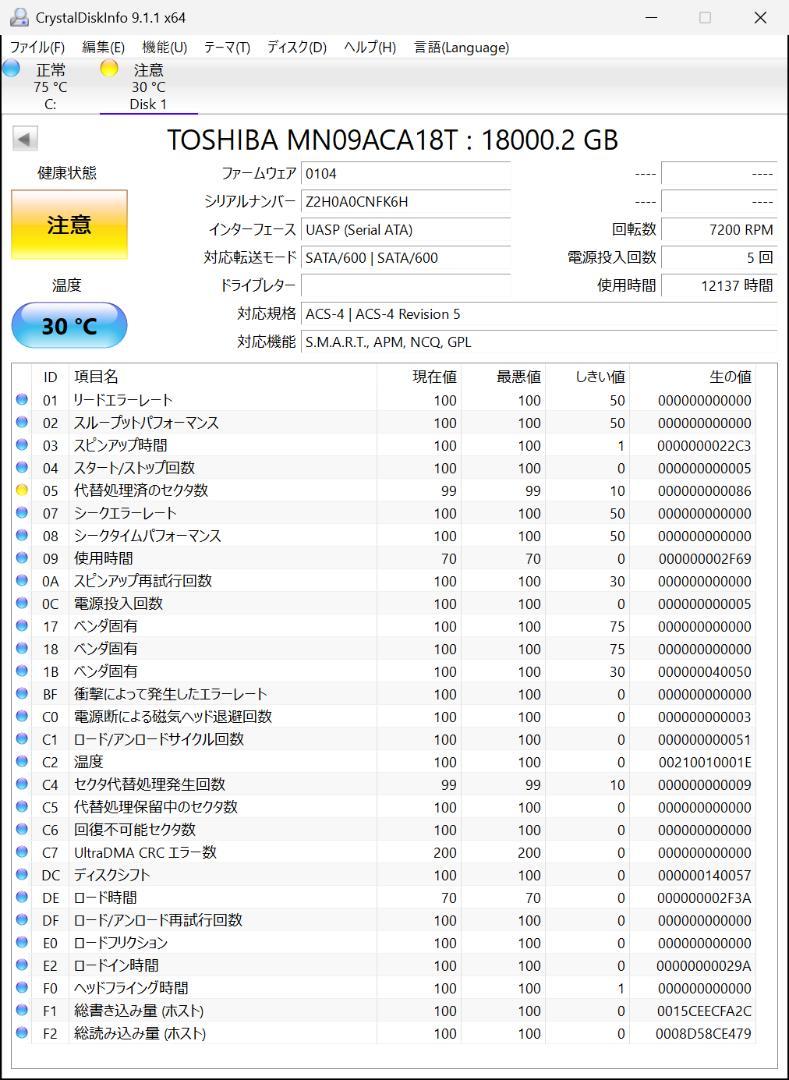Image resolution: width=789 pixels, height=1080 pixels.
Task: Click the status icon for attribute C4 row
Action: [x=22, y=784]
